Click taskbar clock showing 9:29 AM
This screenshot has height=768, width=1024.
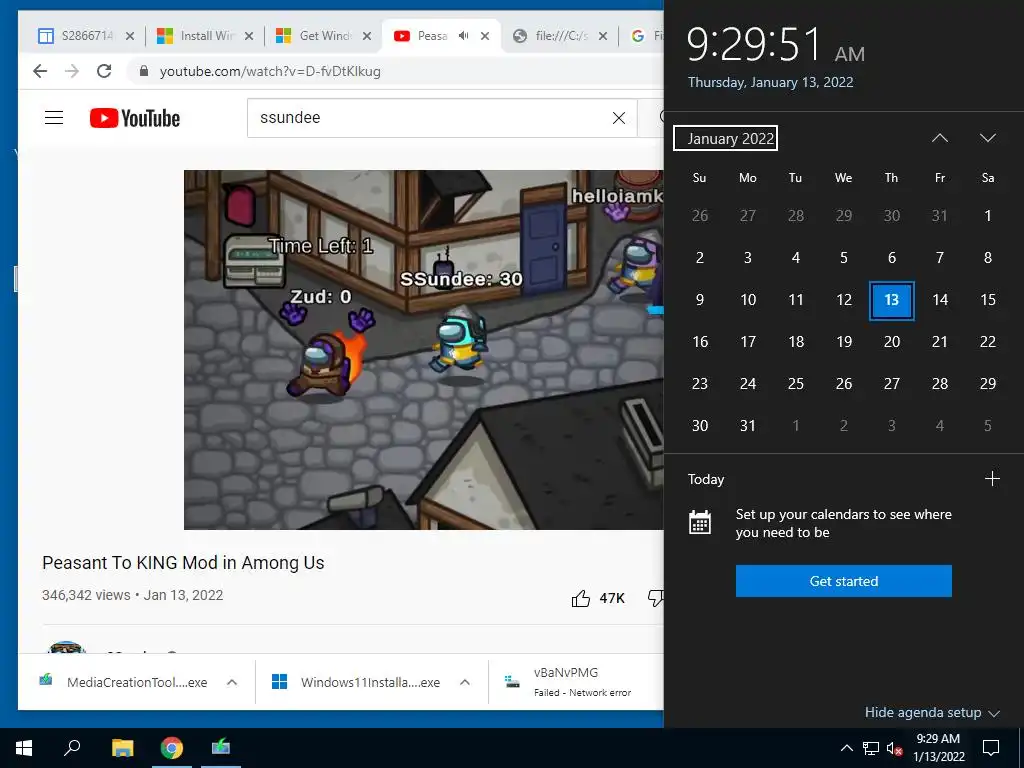(938, 748)
